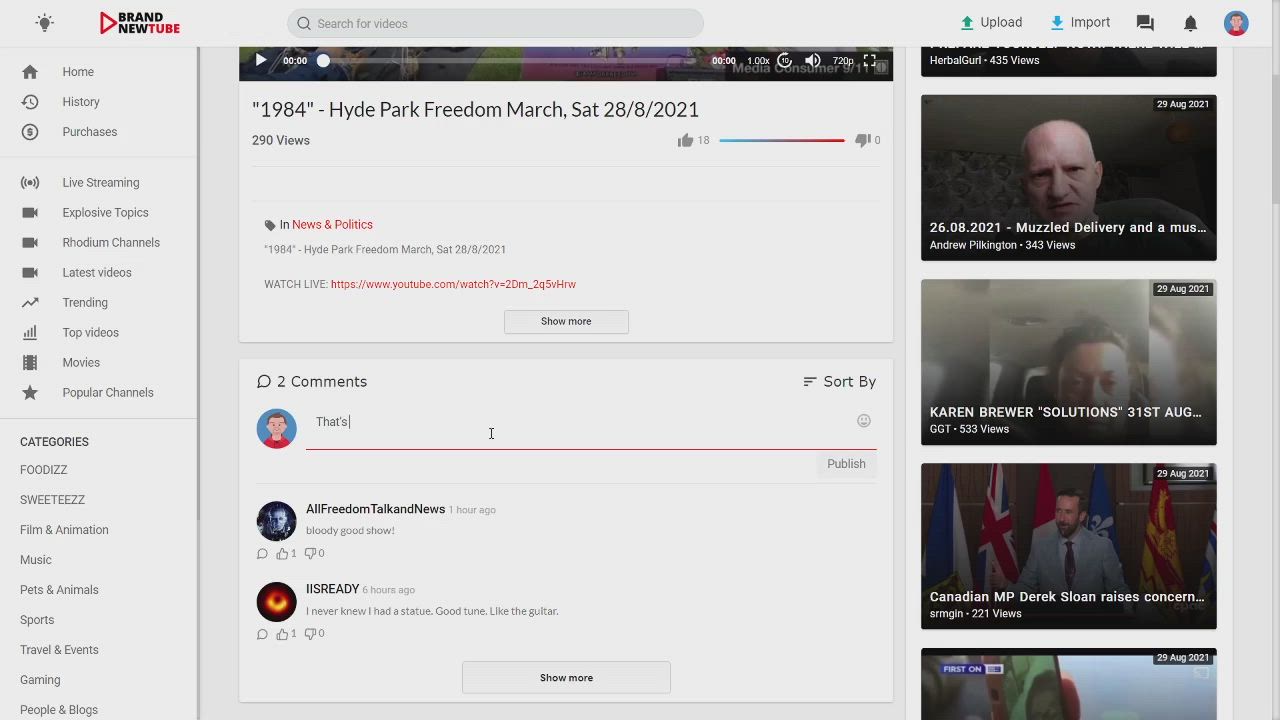This screenshot has height=720, width=1280.
Task: Like the video with thumbs-up icon
Action: tap(685, 140)
